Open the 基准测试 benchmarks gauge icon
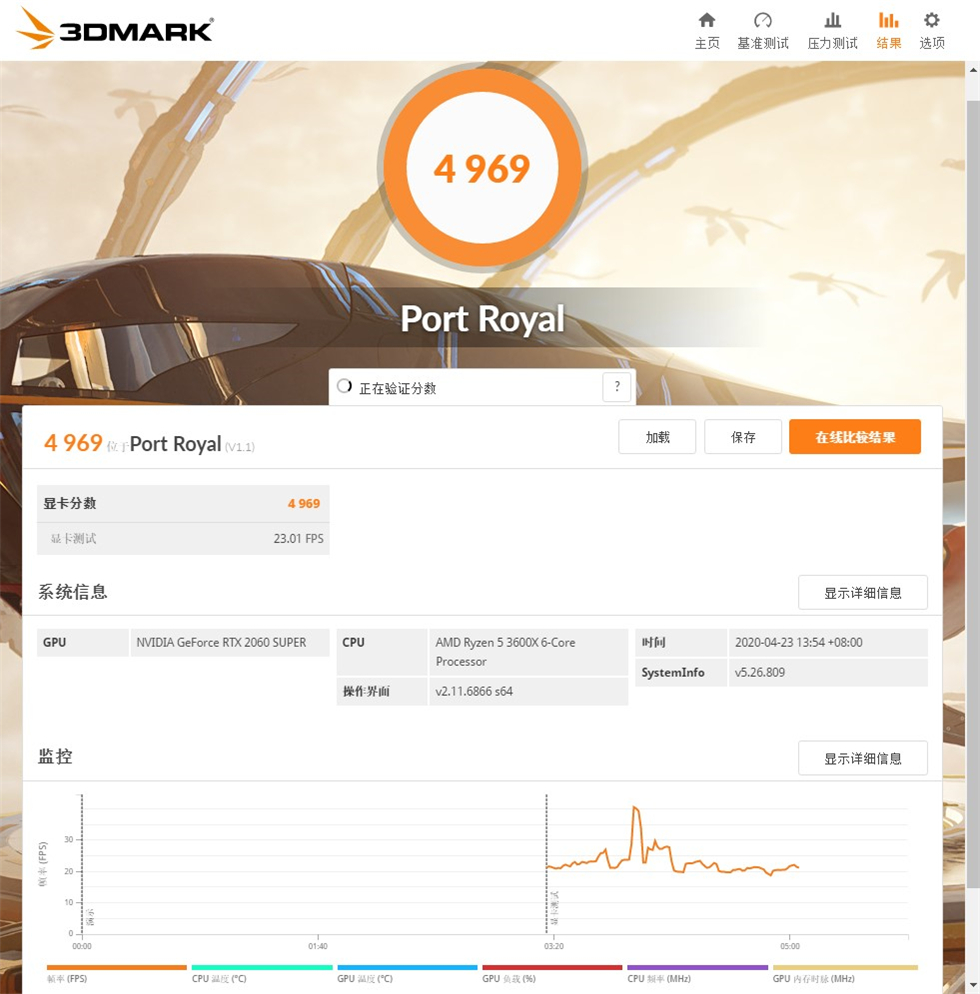The height and width of the screenshot is (994, 980). (763, 20)
